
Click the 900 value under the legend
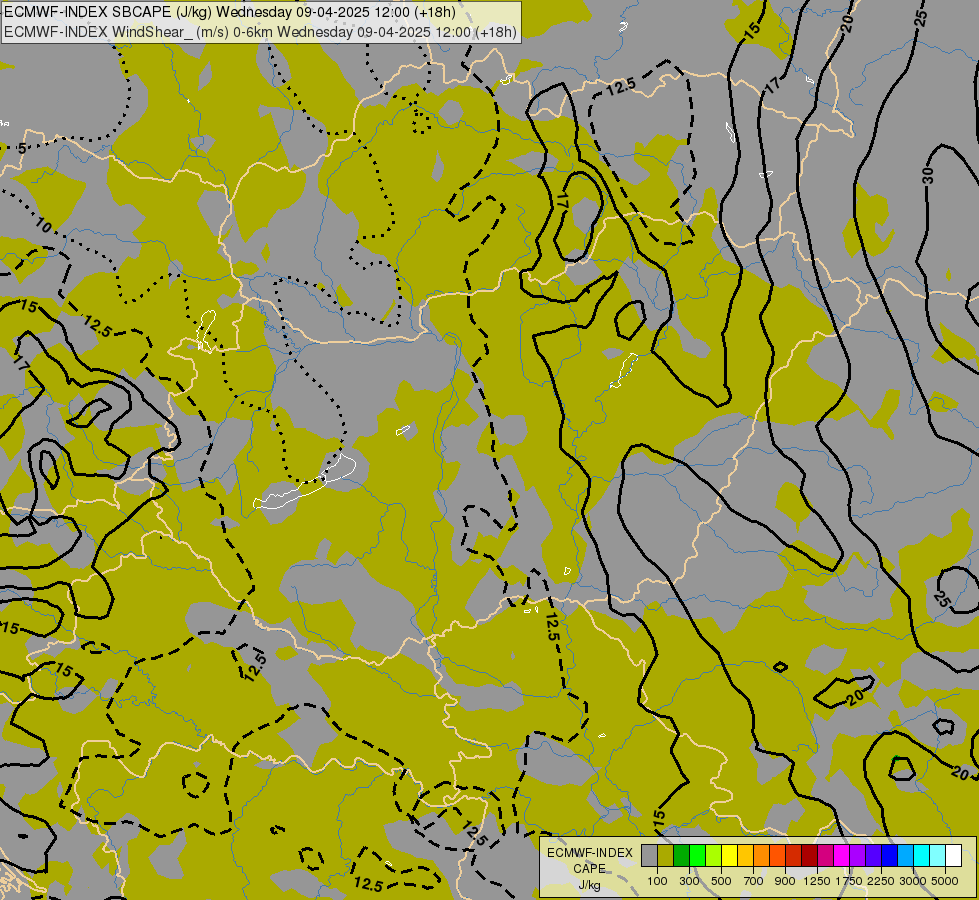(785, 881)
